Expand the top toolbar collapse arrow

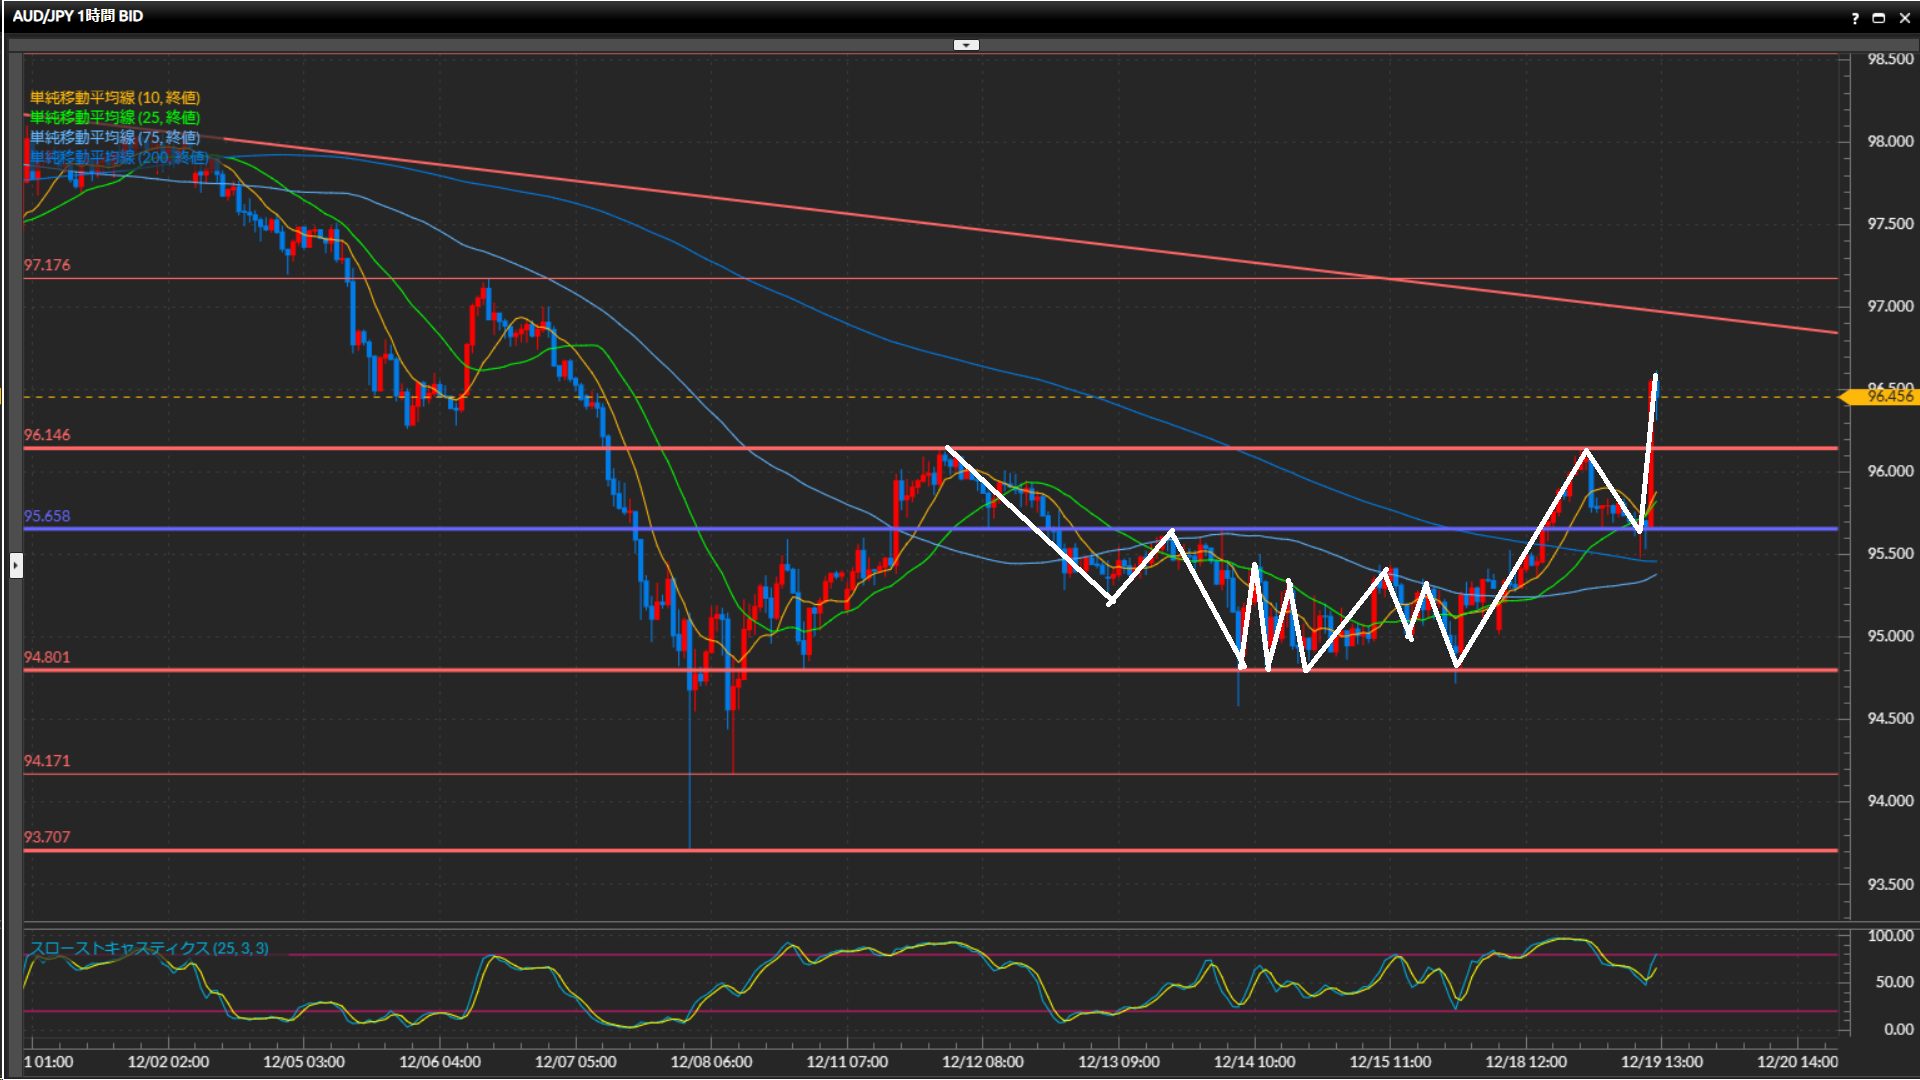[966, 45]
